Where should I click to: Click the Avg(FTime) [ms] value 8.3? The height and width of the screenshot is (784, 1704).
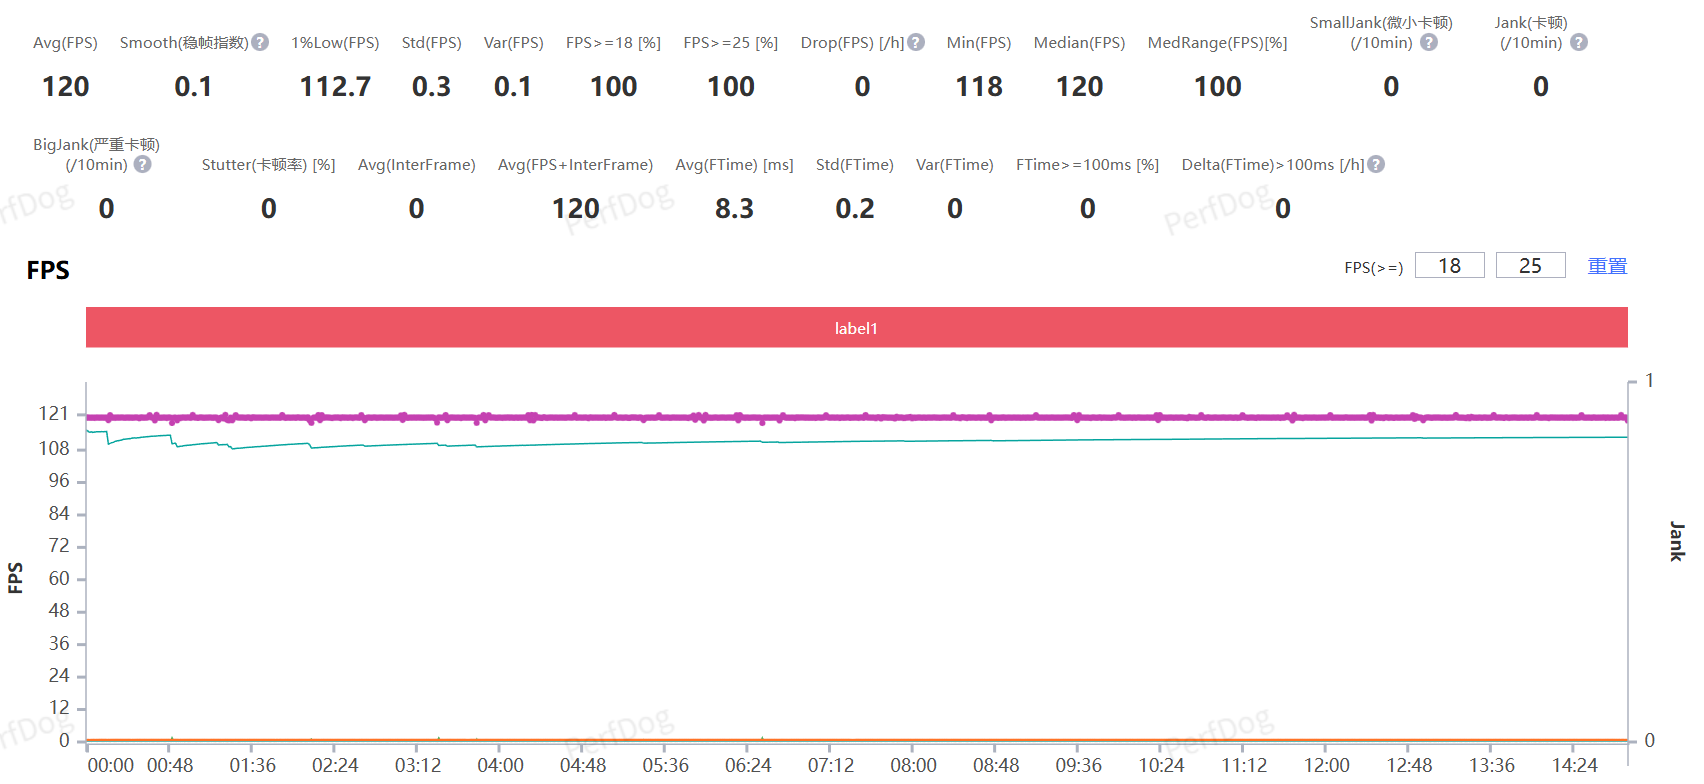[734, 209]
